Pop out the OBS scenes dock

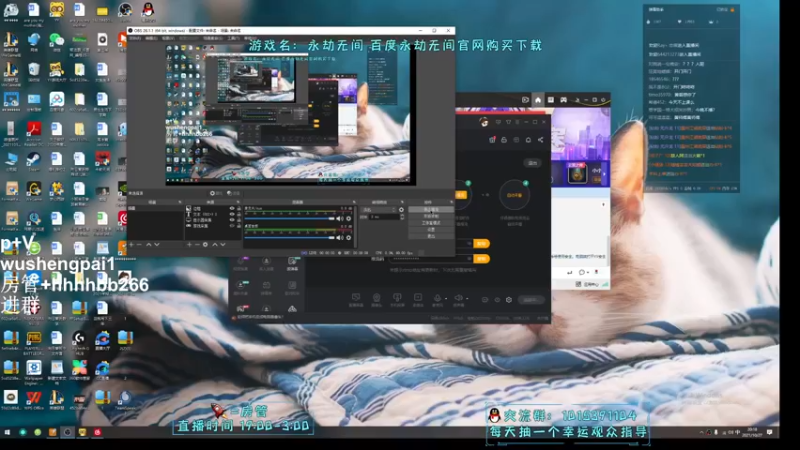(180, 202)
